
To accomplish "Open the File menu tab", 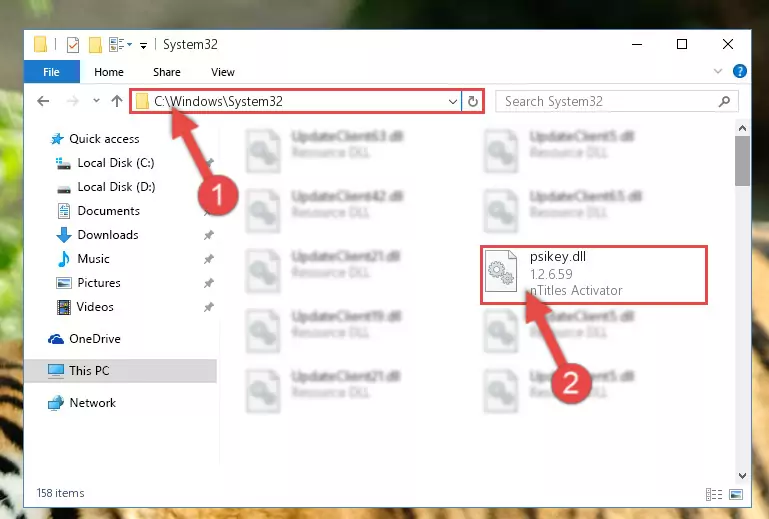I will 51,72.
